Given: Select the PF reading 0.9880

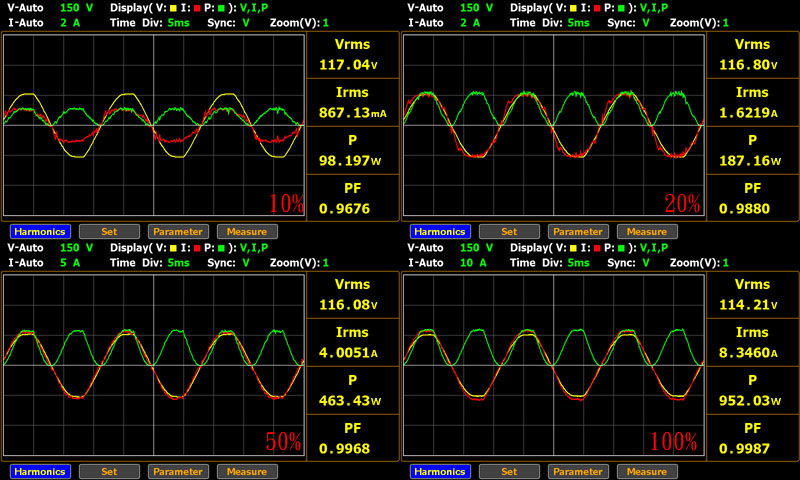Looking at the screenshot, I should (x=744, y=209).
